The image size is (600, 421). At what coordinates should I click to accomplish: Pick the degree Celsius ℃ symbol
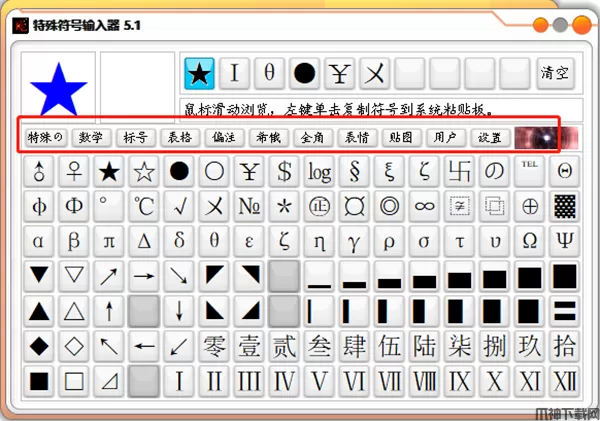(145, 206)
